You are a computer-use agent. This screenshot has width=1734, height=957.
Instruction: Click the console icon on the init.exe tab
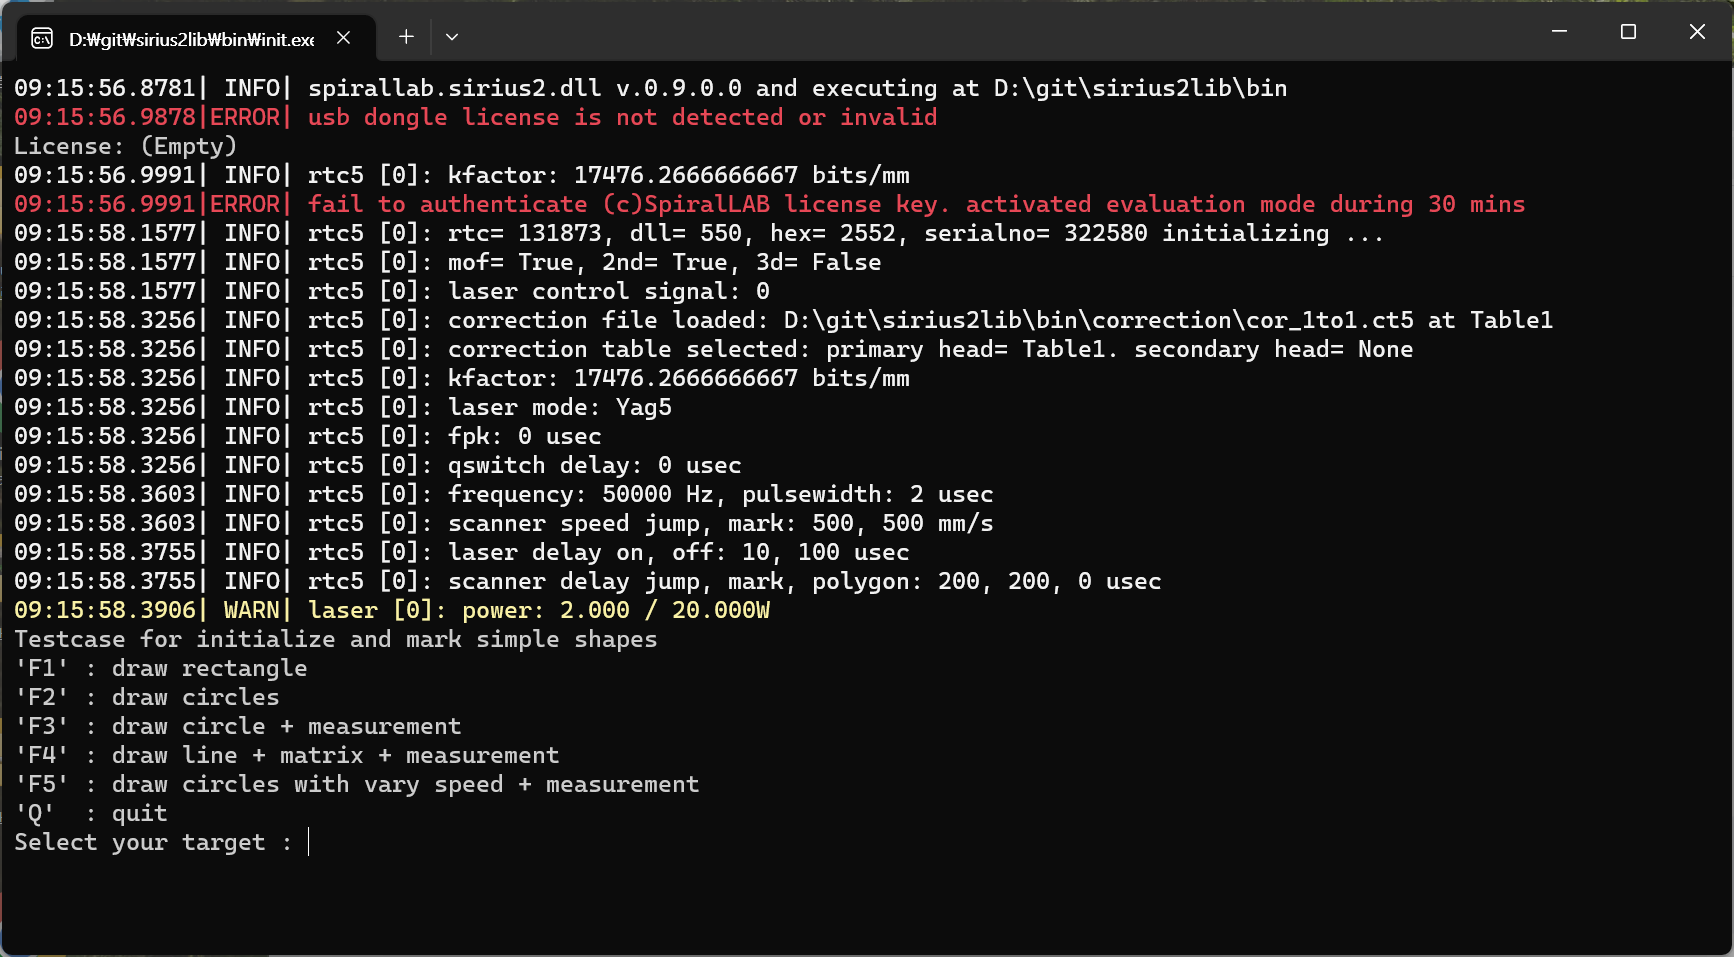[x=42, y=38]
